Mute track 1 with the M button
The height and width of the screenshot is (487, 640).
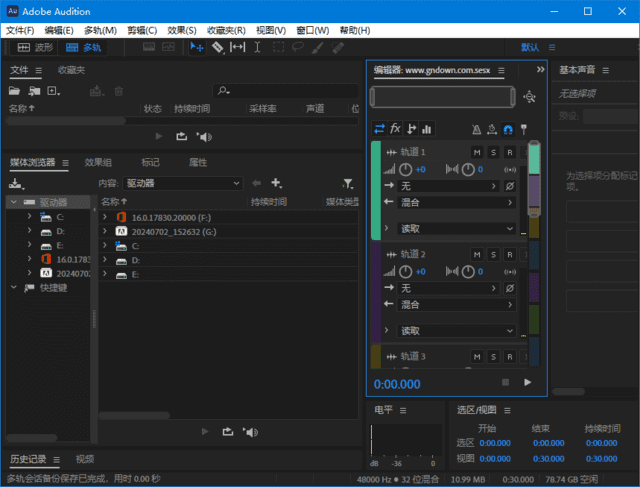point(477,152)
